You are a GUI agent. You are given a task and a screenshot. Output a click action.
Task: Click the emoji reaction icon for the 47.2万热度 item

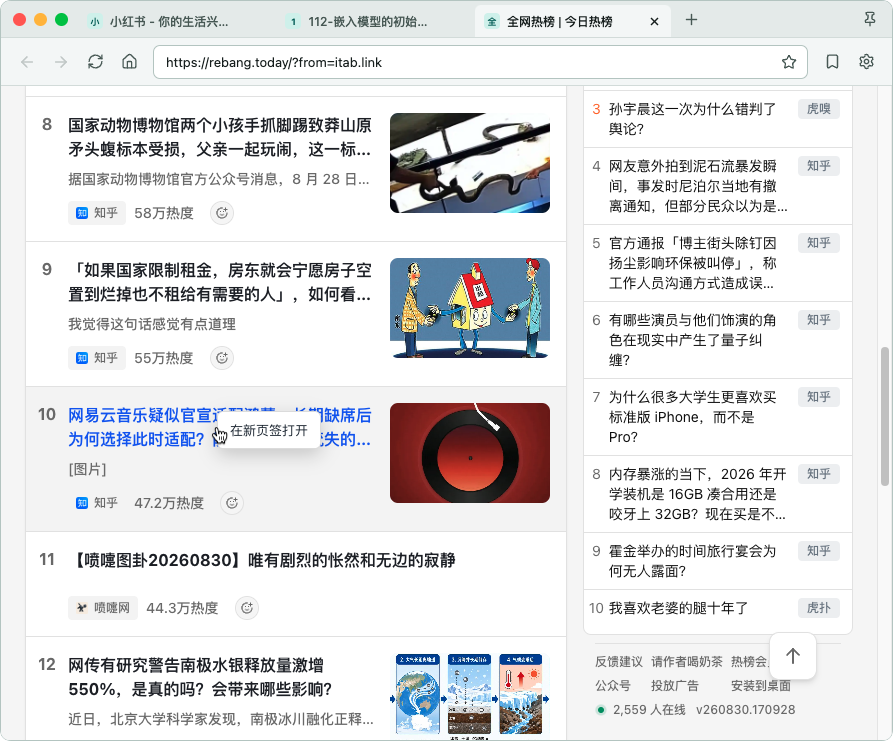[x=232, y=503]
